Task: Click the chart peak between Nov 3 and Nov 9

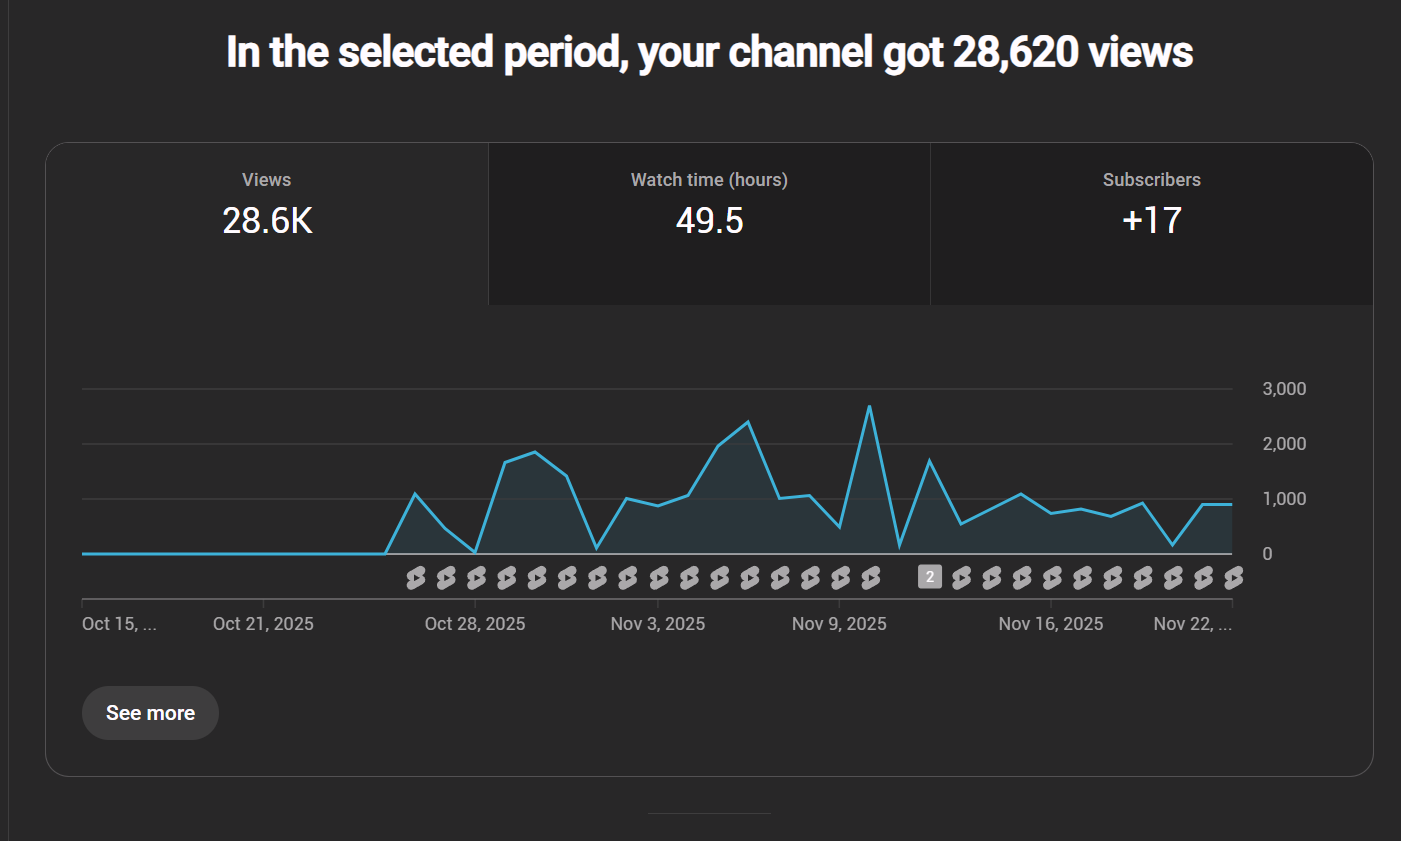Action: pos(748,422)
